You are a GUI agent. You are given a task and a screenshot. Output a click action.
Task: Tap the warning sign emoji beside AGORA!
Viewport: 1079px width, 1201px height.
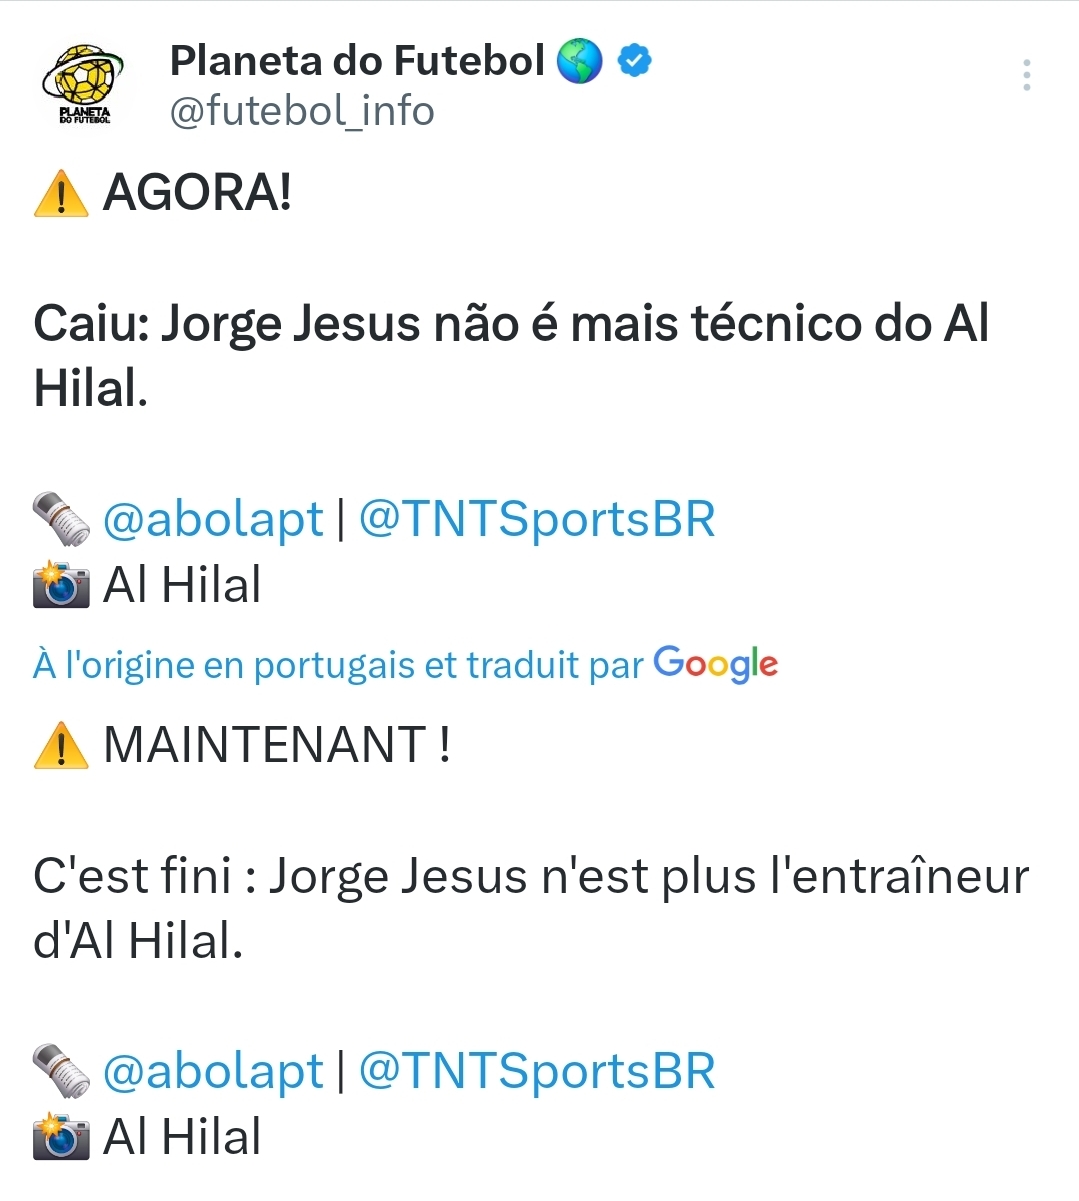[x=61, y=193]
